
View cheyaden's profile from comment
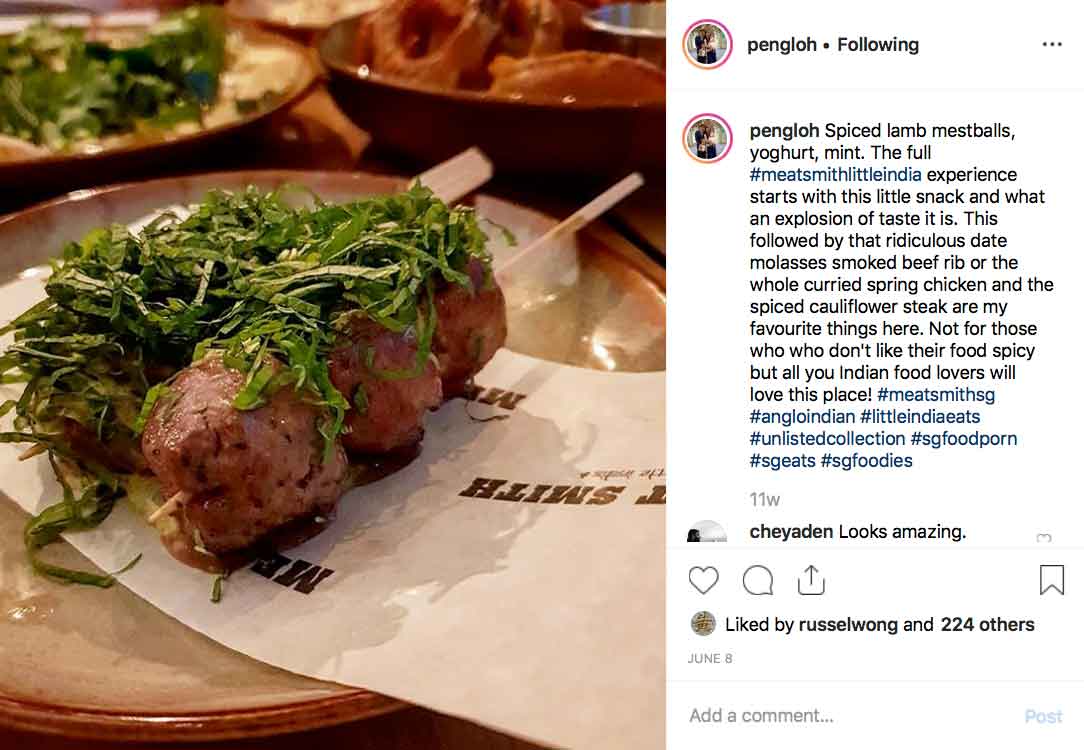[x=791, y=532]
